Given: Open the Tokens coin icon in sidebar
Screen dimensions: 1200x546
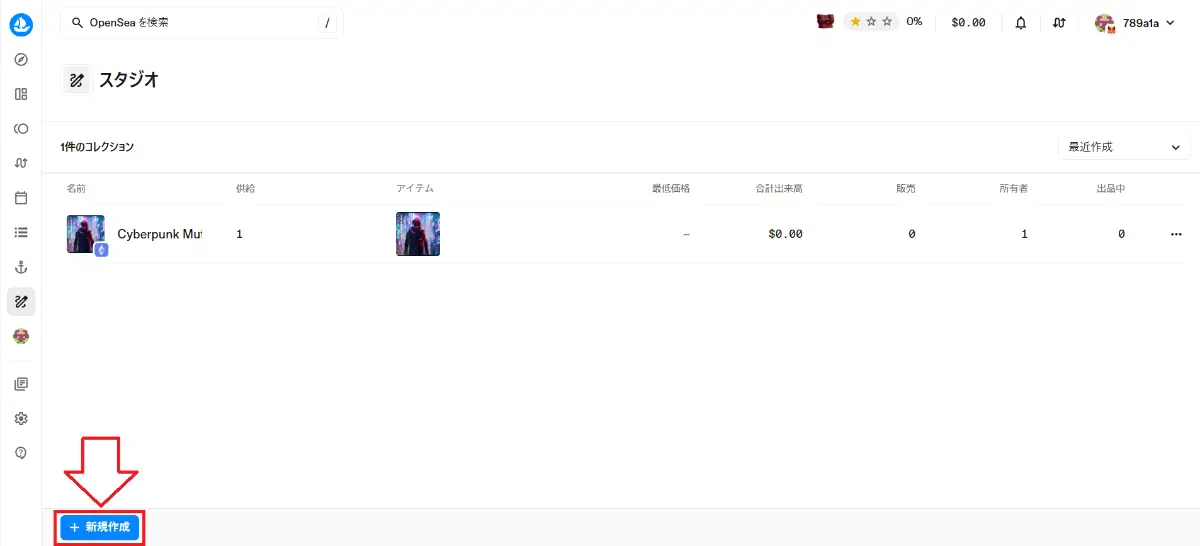Looking at the screenshot, I should tap(21, 129).
